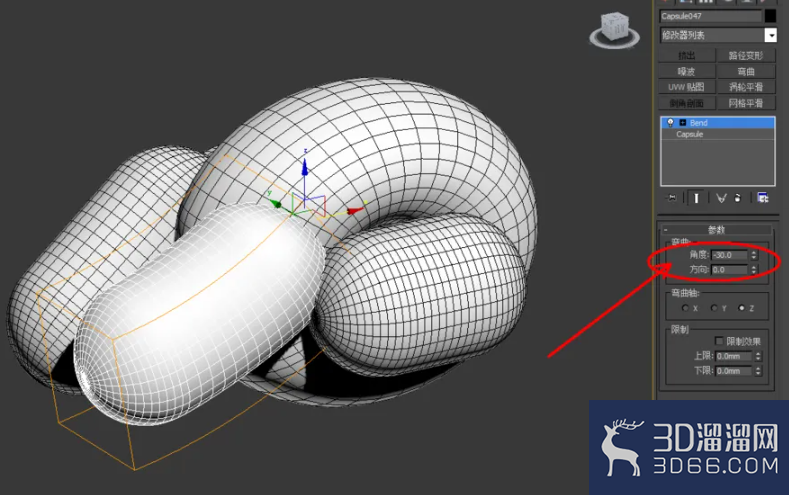Click the UVW 贴图 modifier button
Viewport: 789px width, 495px height.
point(686,87)
